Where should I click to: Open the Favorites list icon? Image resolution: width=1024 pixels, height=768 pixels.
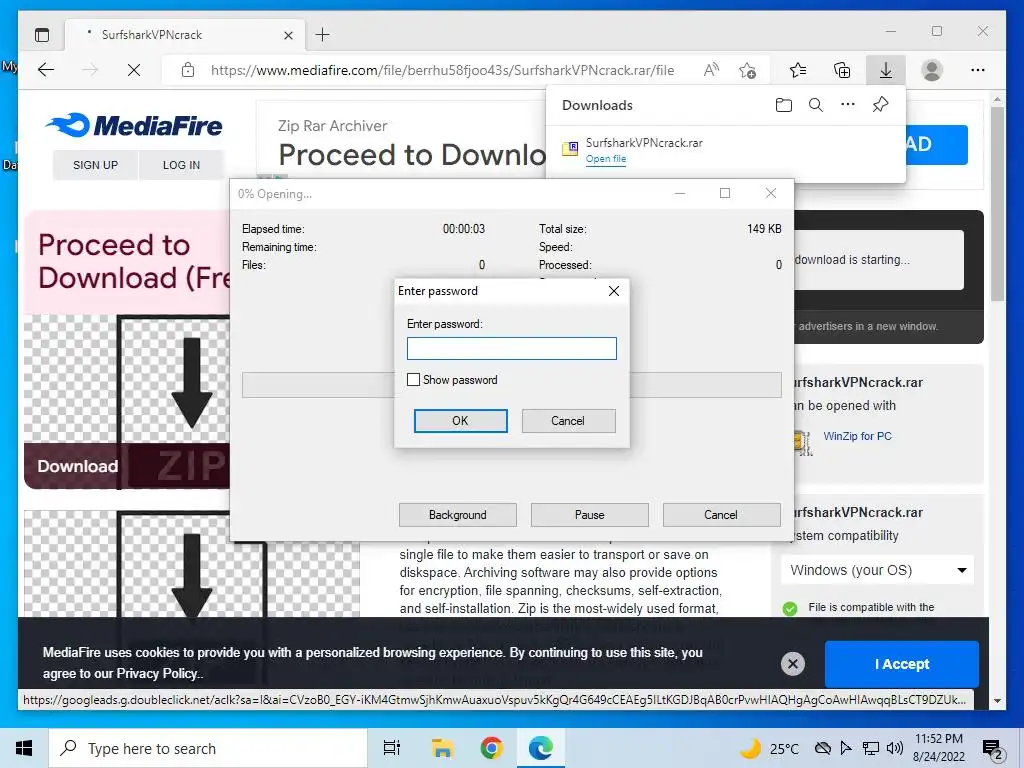click(798, 70)
